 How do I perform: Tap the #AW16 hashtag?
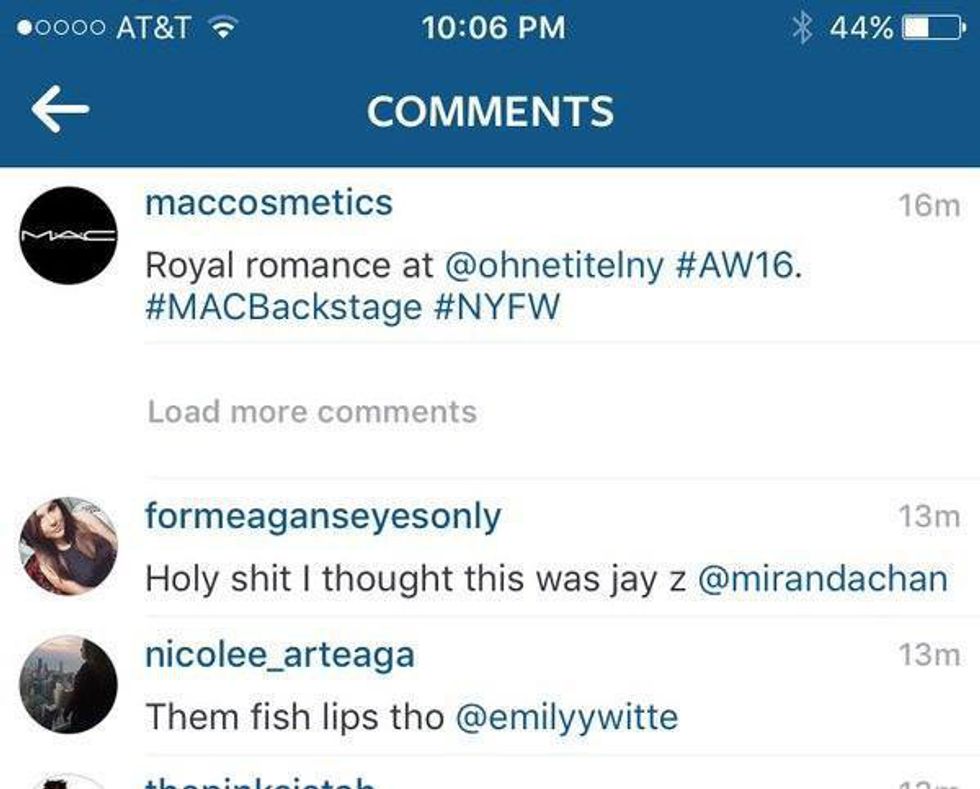739,266
